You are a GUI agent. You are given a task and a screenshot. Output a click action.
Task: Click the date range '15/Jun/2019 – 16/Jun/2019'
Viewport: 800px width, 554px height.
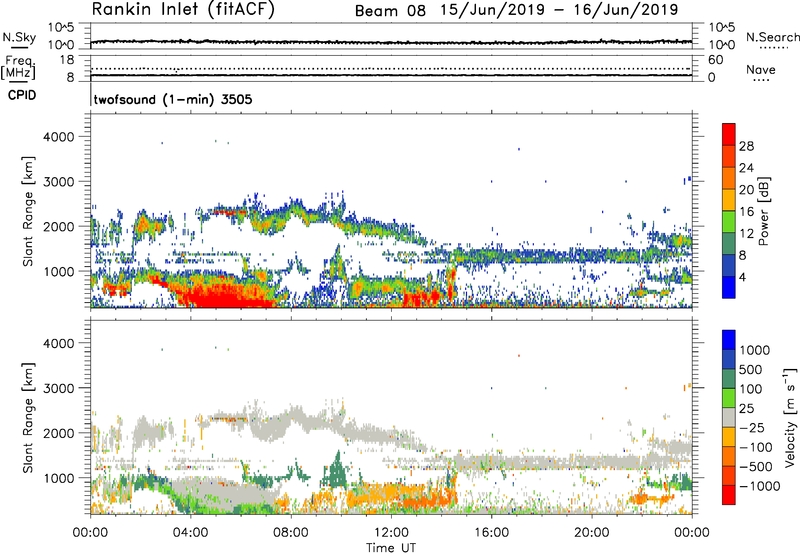tap(559, 10)
